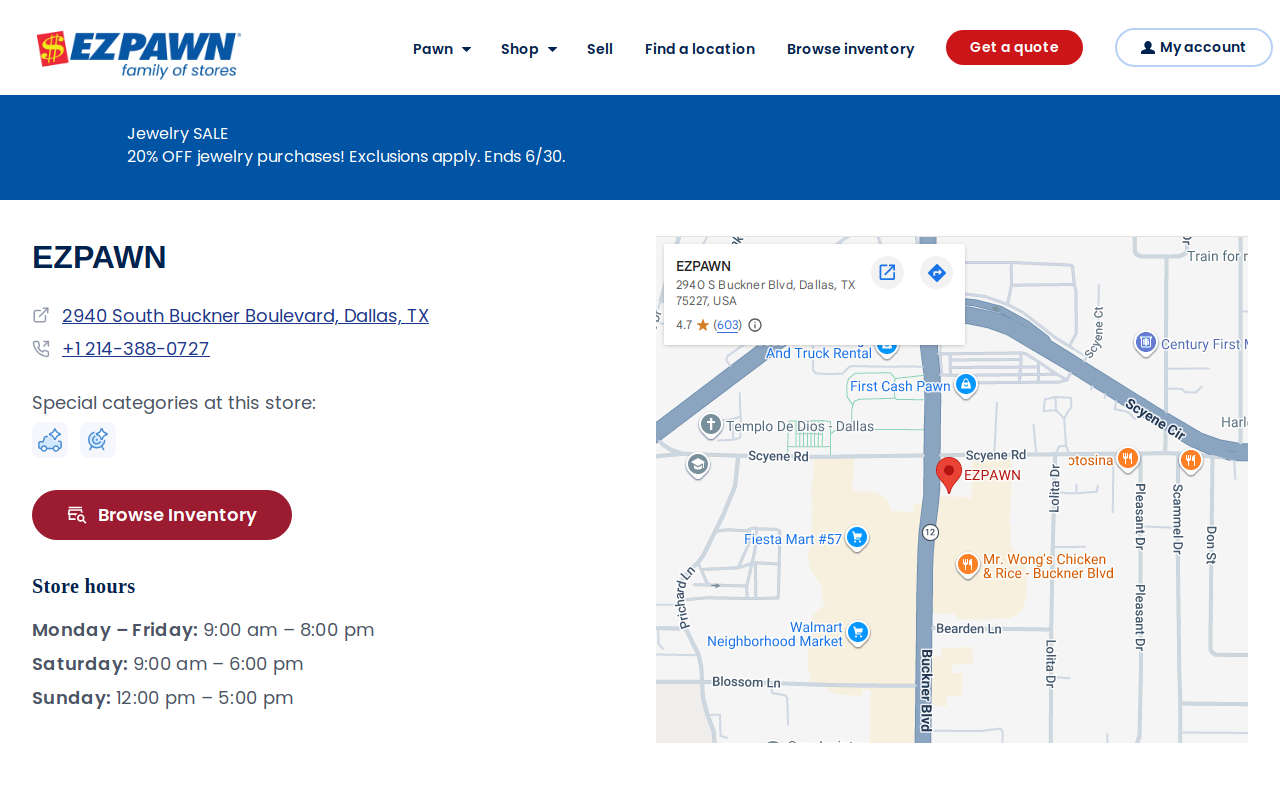
Task: Click the Bearden Ln label on the map
Action: click(968, 629)
